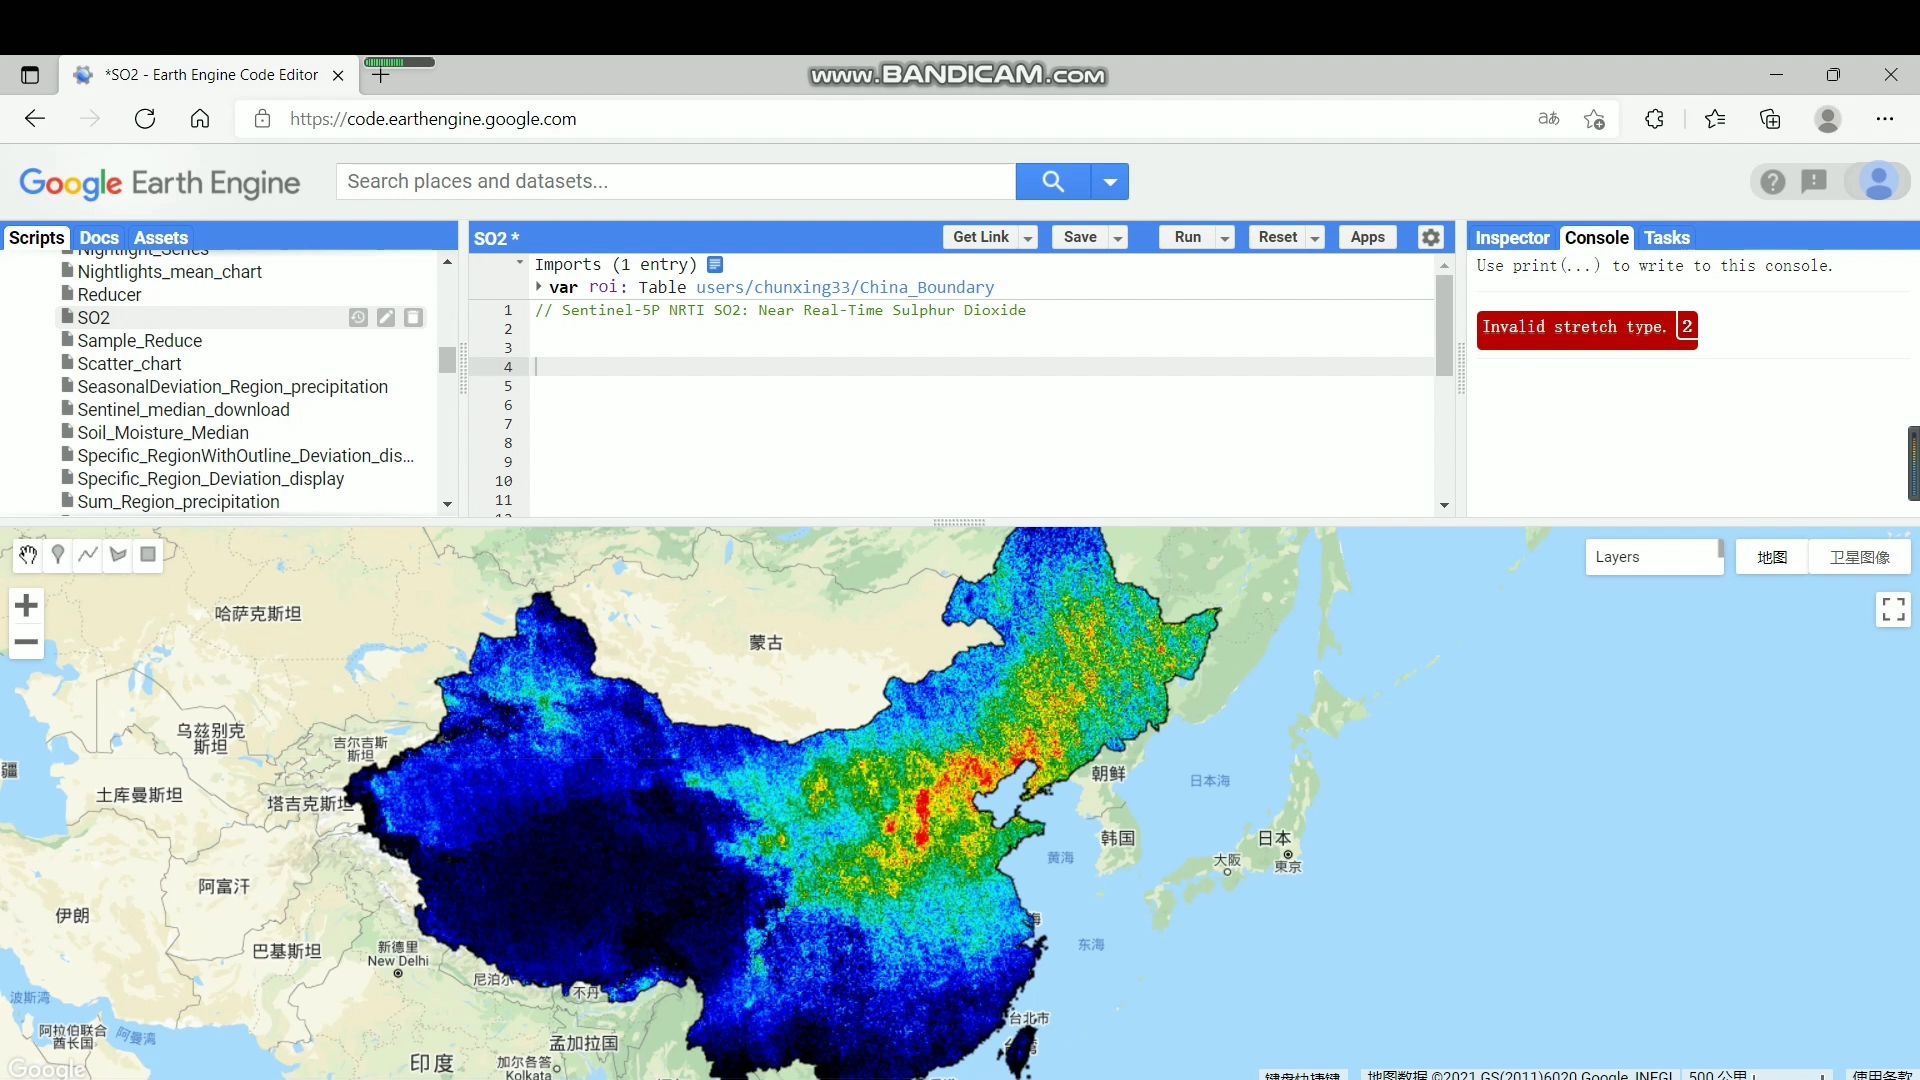Screen dimensions: 1920x1080
Task: Select the hand pan tool on the map
Action: 27,555
